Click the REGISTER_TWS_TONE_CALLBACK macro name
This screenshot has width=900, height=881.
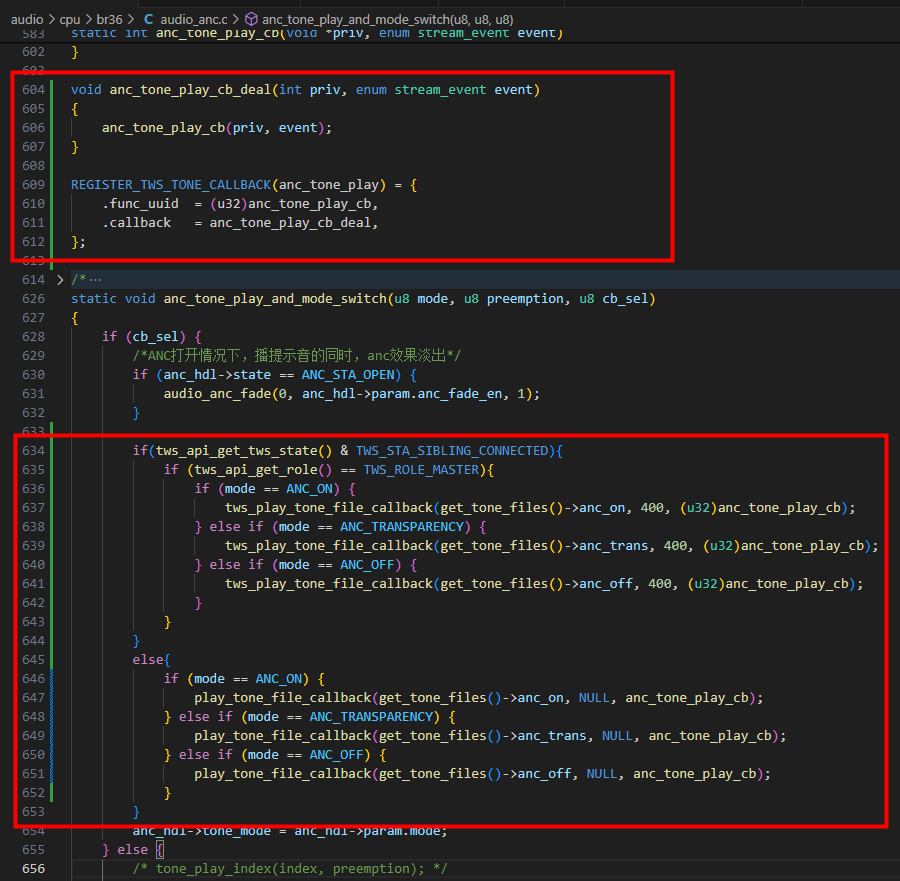click(x=171, y=185)
